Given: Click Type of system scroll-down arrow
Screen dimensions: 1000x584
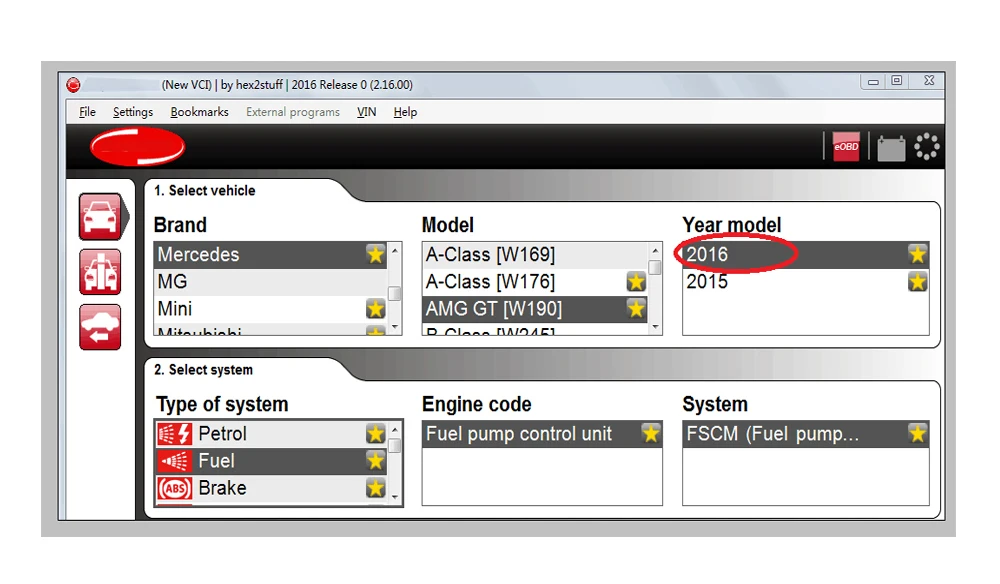Looking at the screenshot, I should (395, 497).
